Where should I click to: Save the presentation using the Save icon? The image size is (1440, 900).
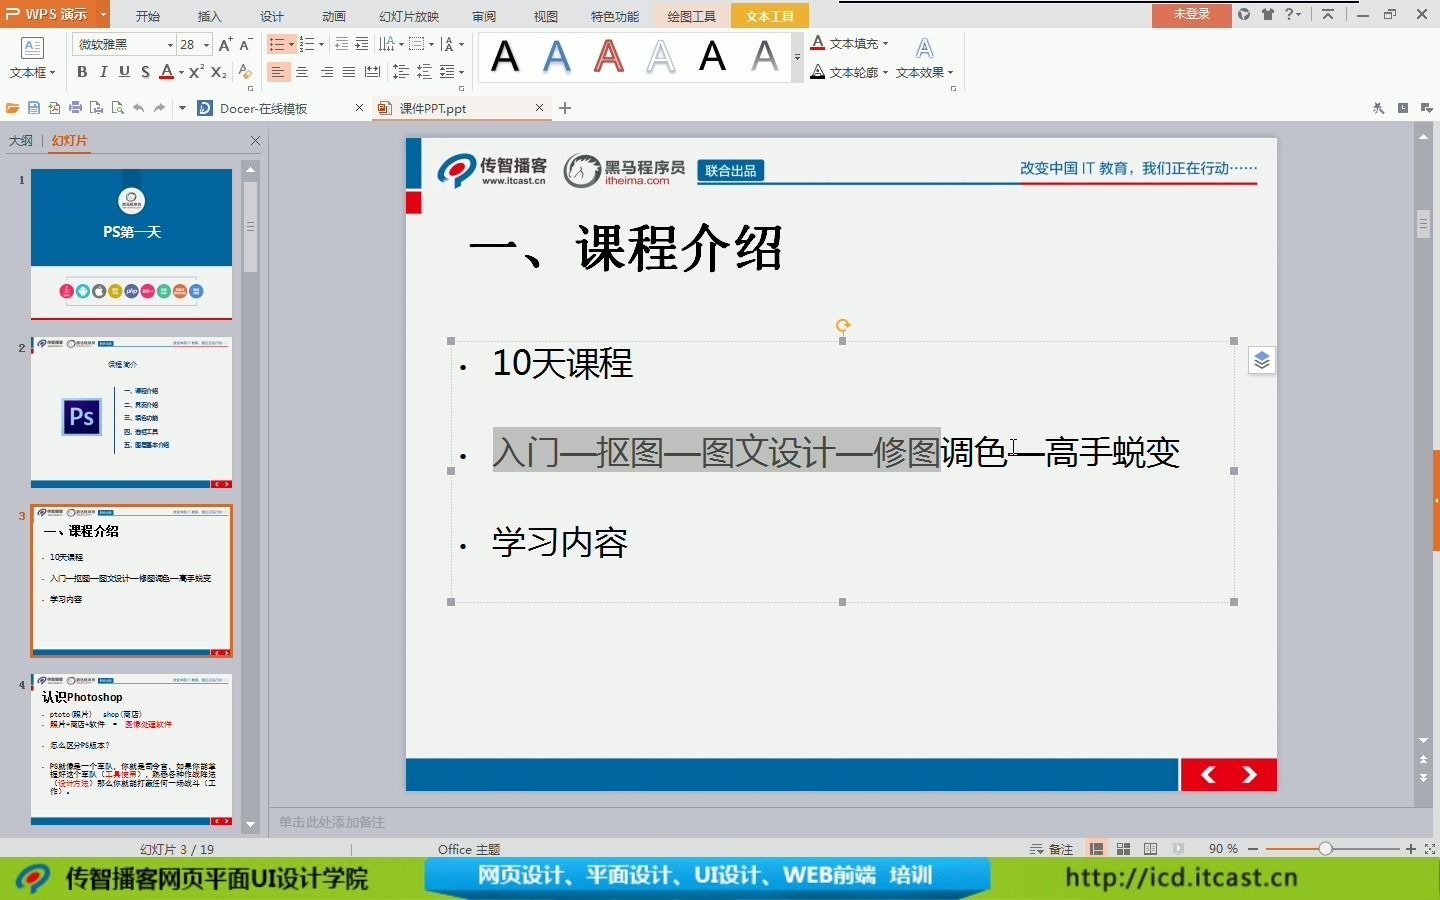coord(33,108)
